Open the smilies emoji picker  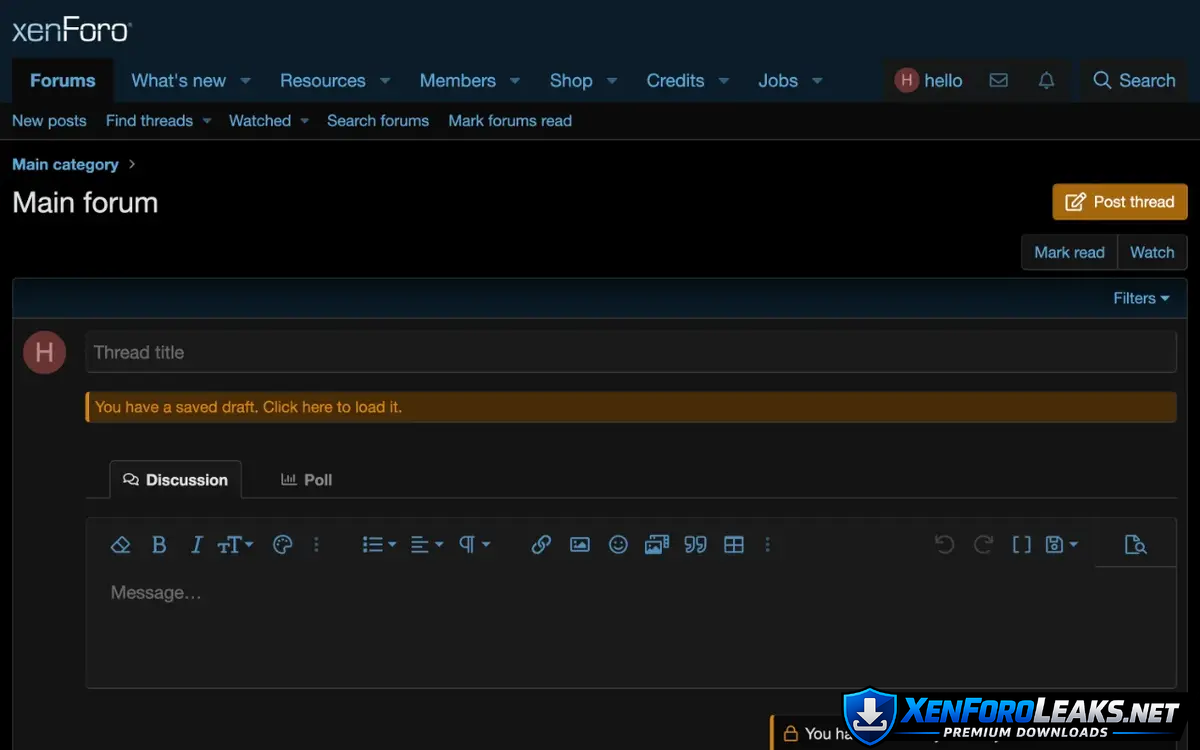pos(618,545)
